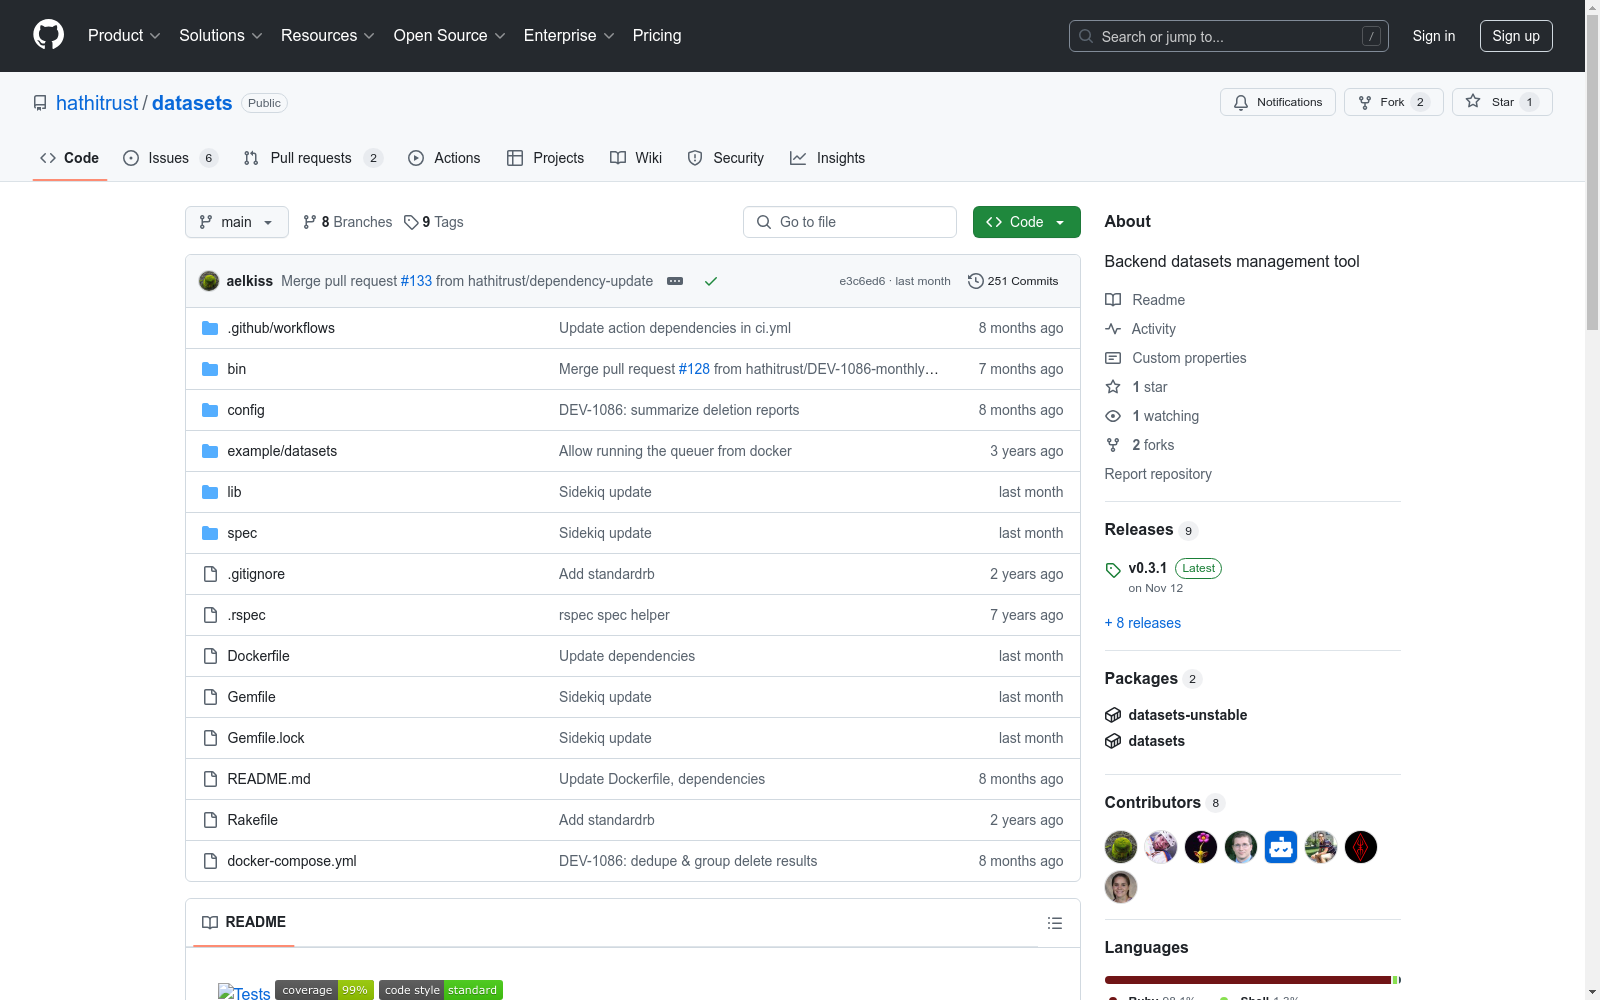Click the Readme link in About
1600x1000 pixels.
(x=1145, y=300)
